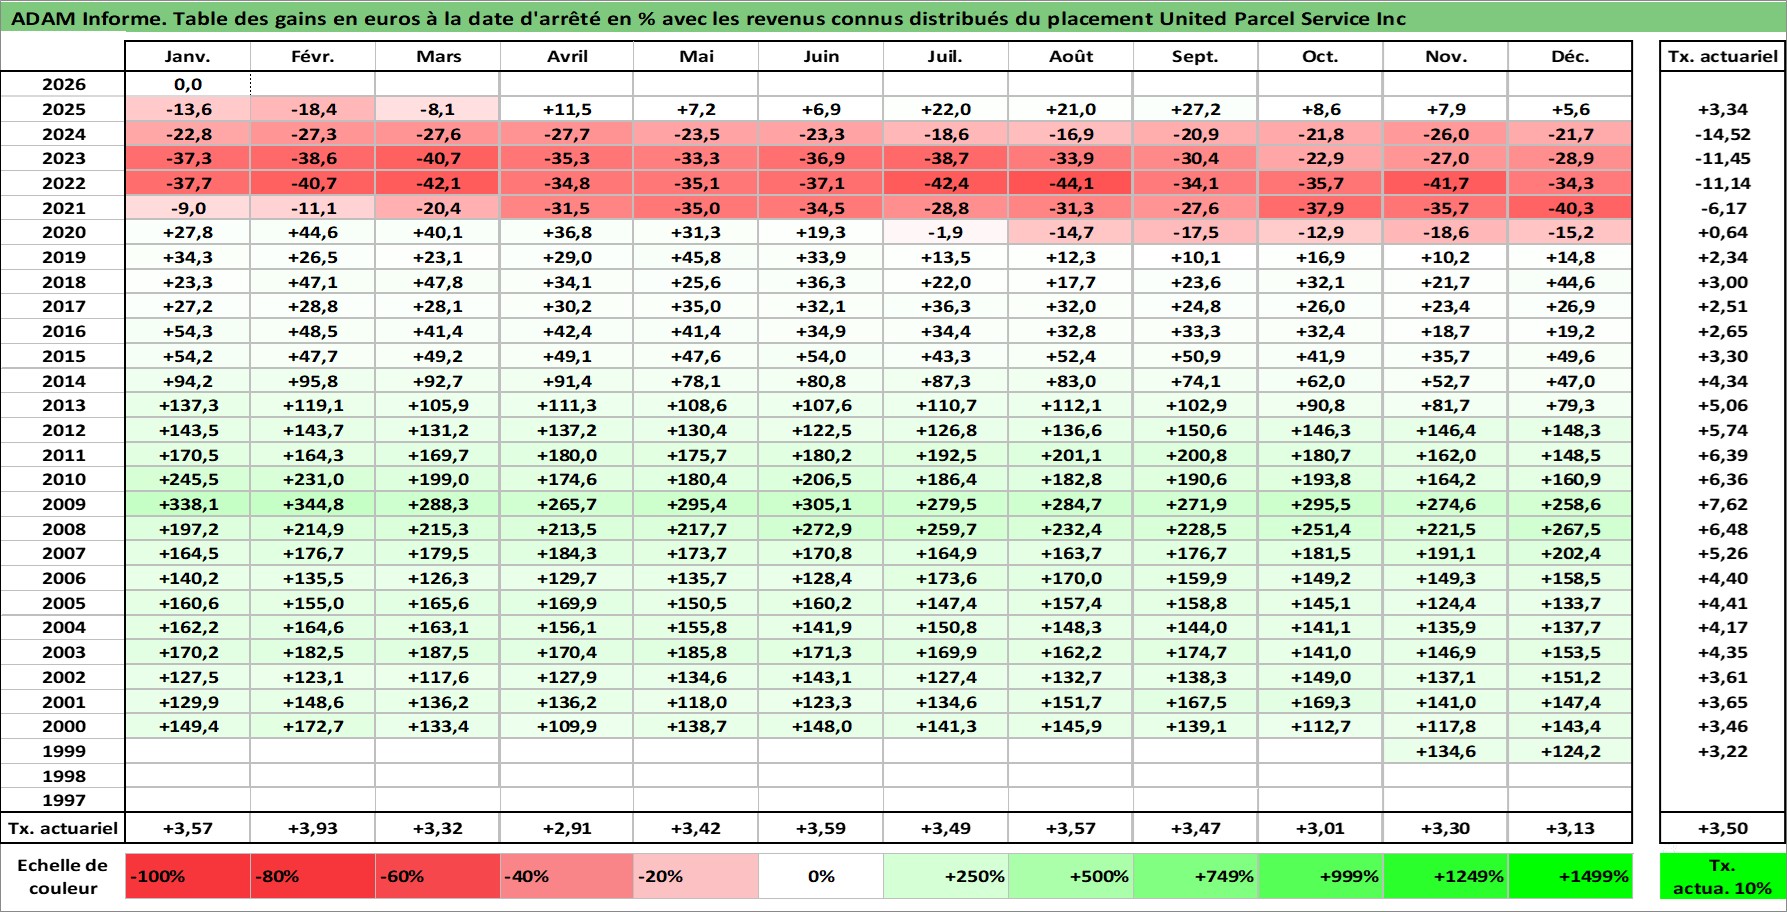Select the +272,9 cell in 2008 Juin
Image resolution: width=1787 pixels, height=912 pixels.
821,529
